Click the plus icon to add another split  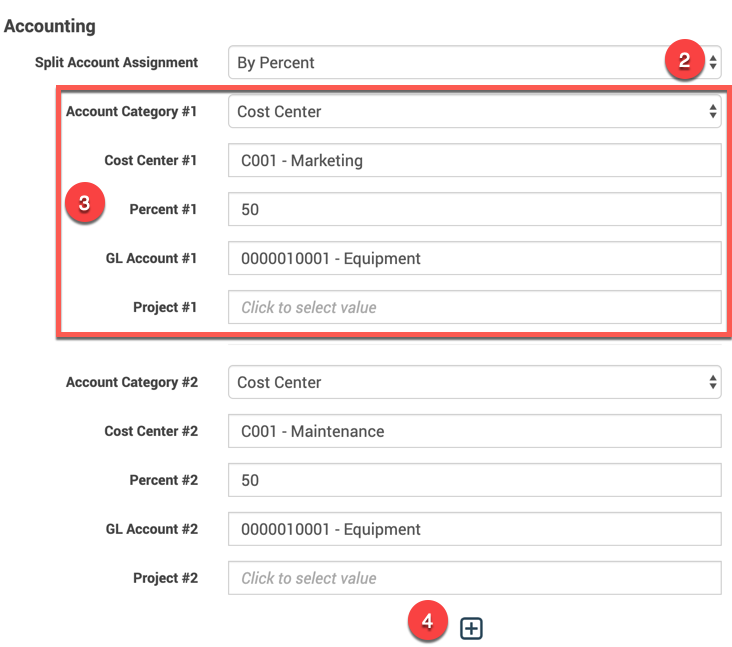[471, 628]
